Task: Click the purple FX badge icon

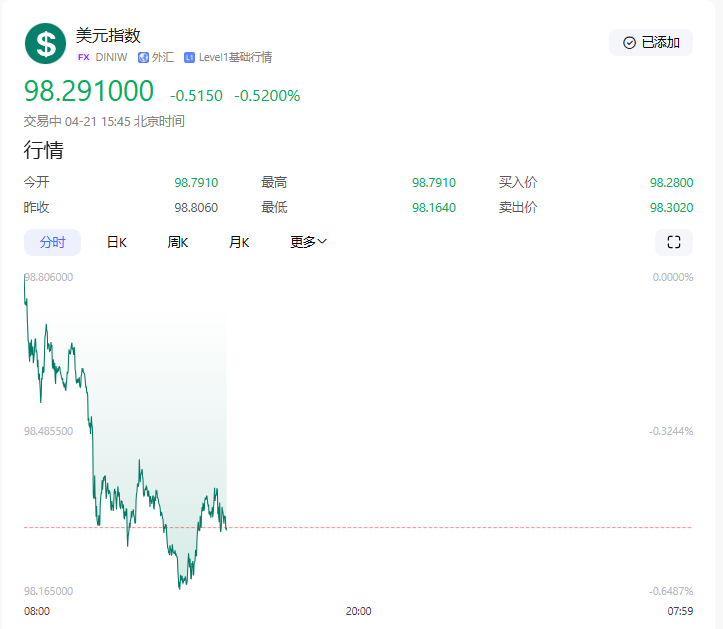Action: coord(84,57)
